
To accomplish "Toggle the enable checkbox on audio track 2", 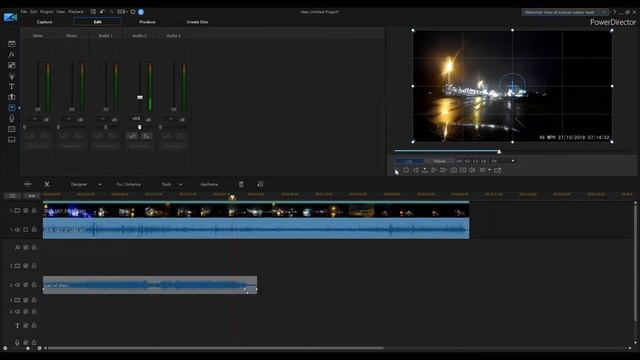I will pos(26,284).
